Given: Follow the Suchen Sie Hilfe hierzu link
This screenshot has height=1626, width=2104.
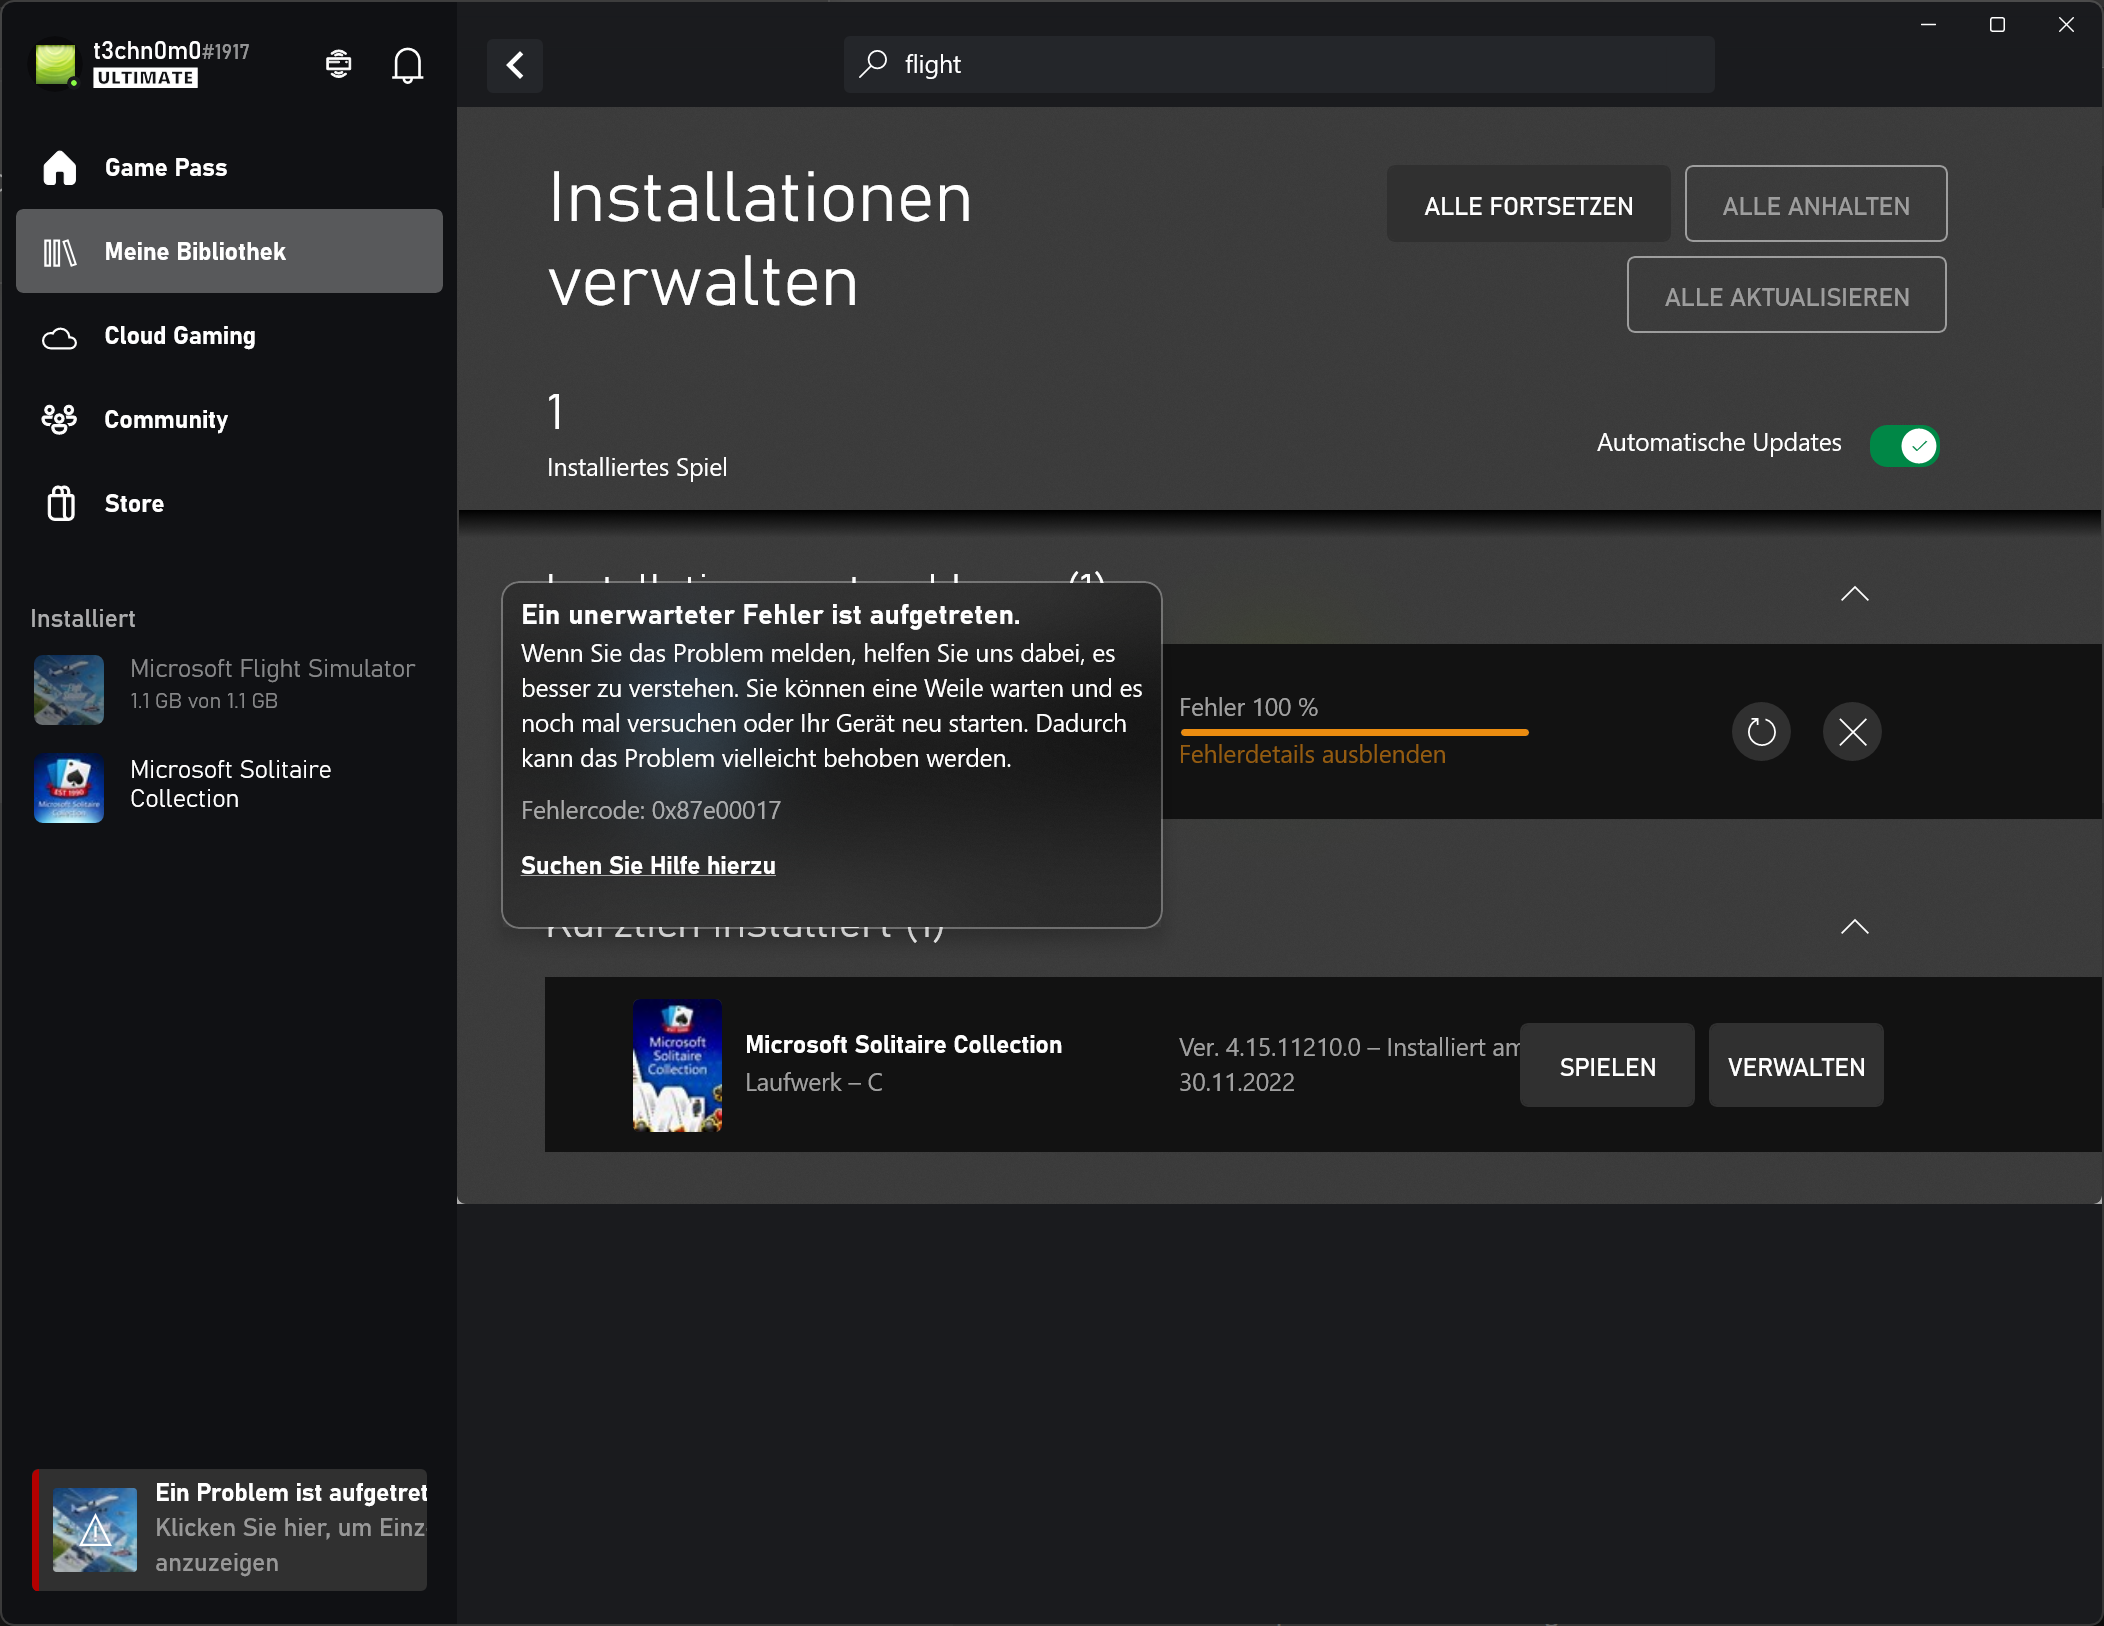Looking at the screenshot, I should pyautogui.click(x=648, y=866).
